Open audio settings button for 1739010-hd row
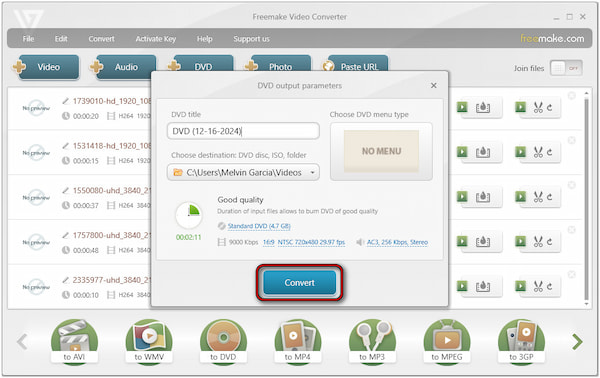Image resolution: width=600 pixels, height=378 pixels. coord(479,108)
